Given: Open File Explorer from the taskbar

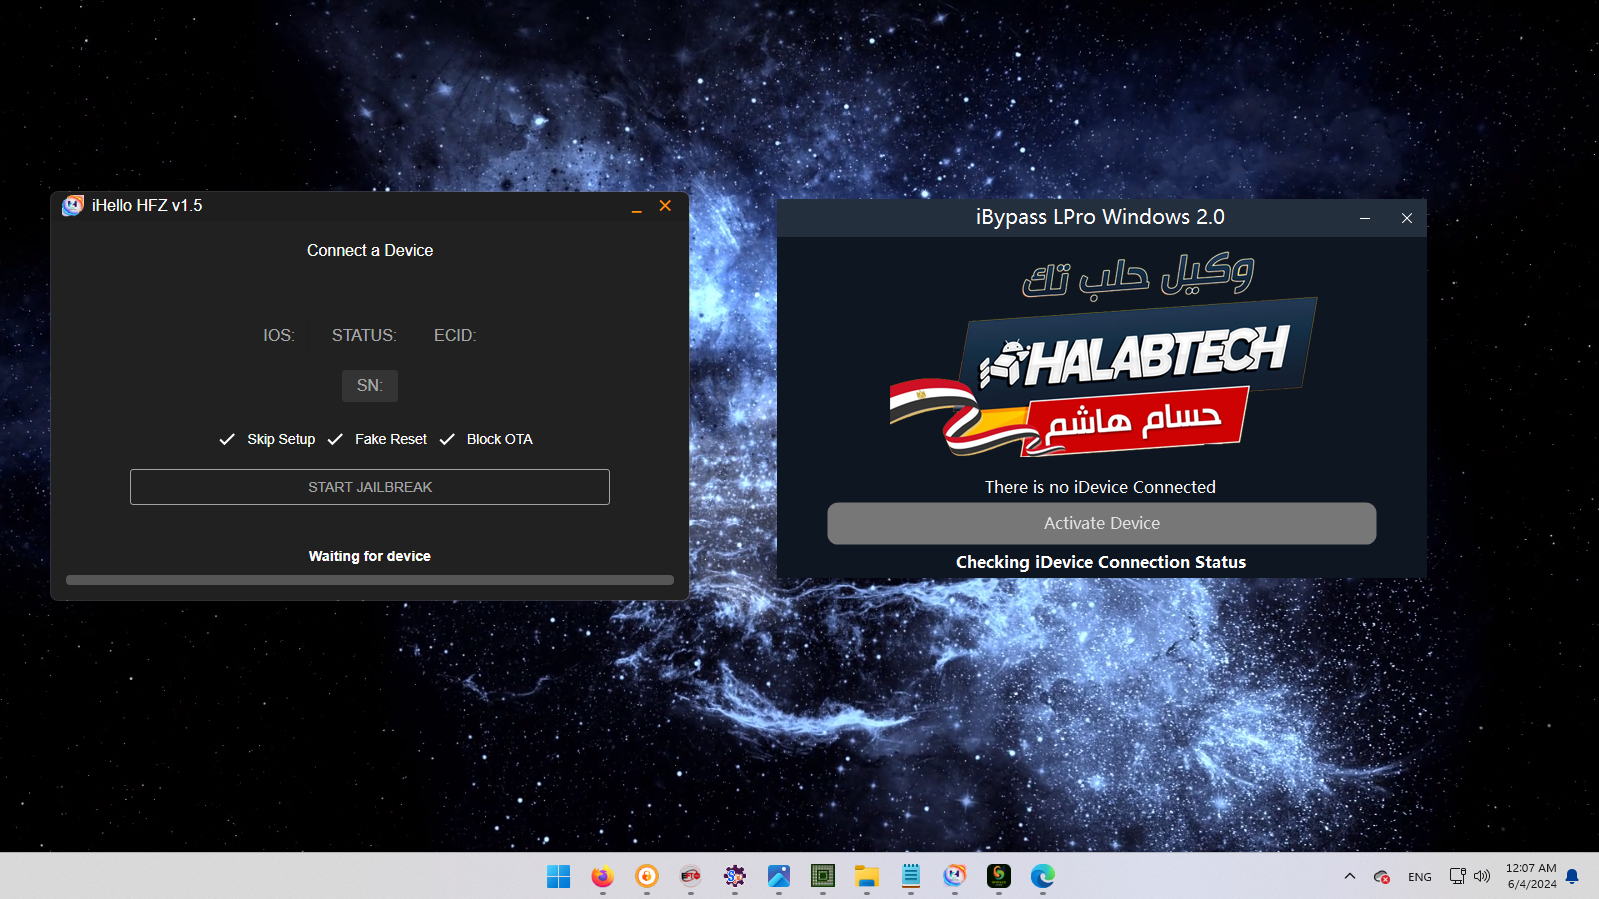Looking at the screenshot, I should (867, 876).
